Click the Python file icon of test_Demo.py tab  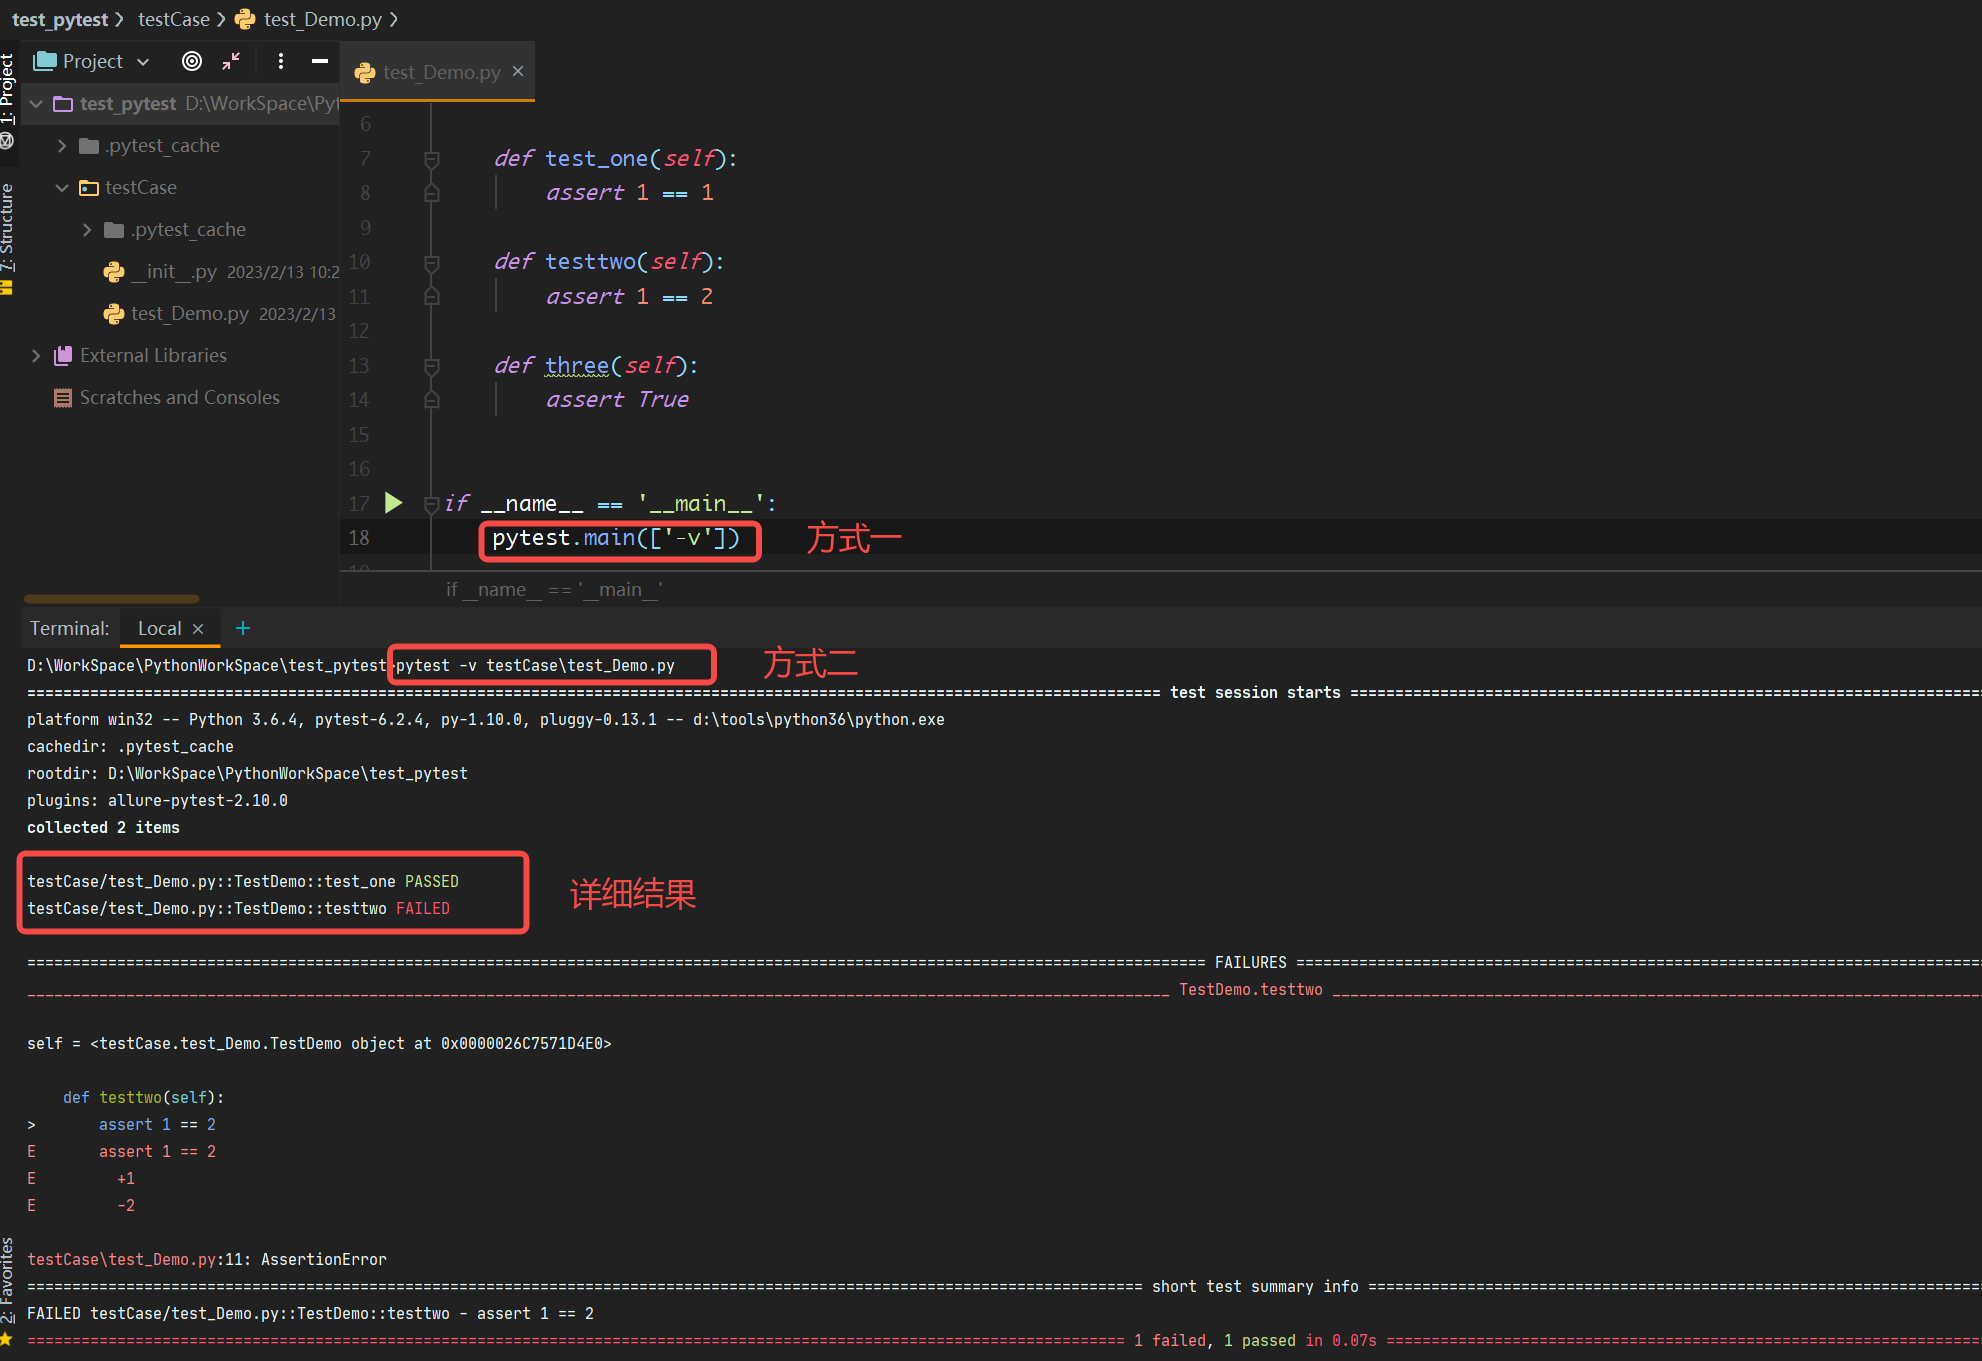365,73
